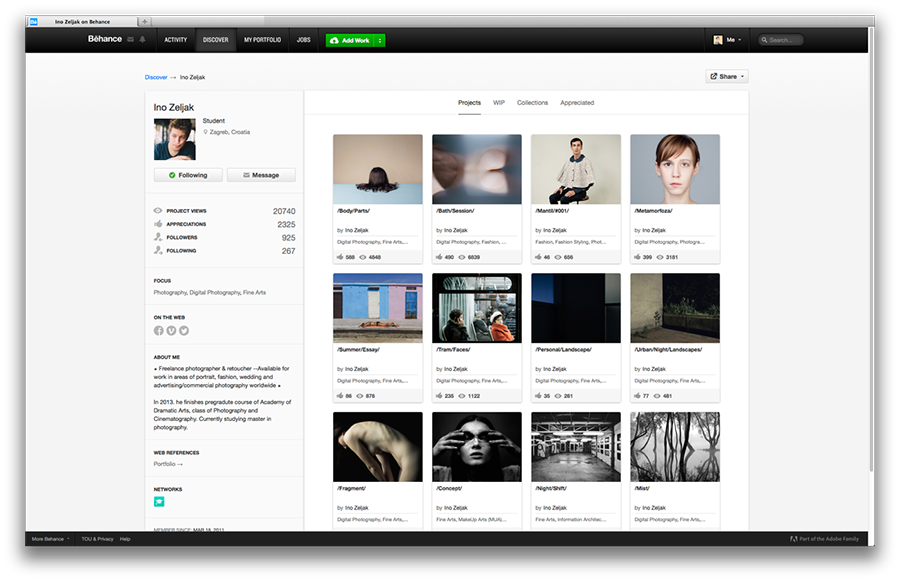Select the Ino Zeljak on Behance browser tab
The width and height of the screenshot is (900, 581).
(83, 22)
